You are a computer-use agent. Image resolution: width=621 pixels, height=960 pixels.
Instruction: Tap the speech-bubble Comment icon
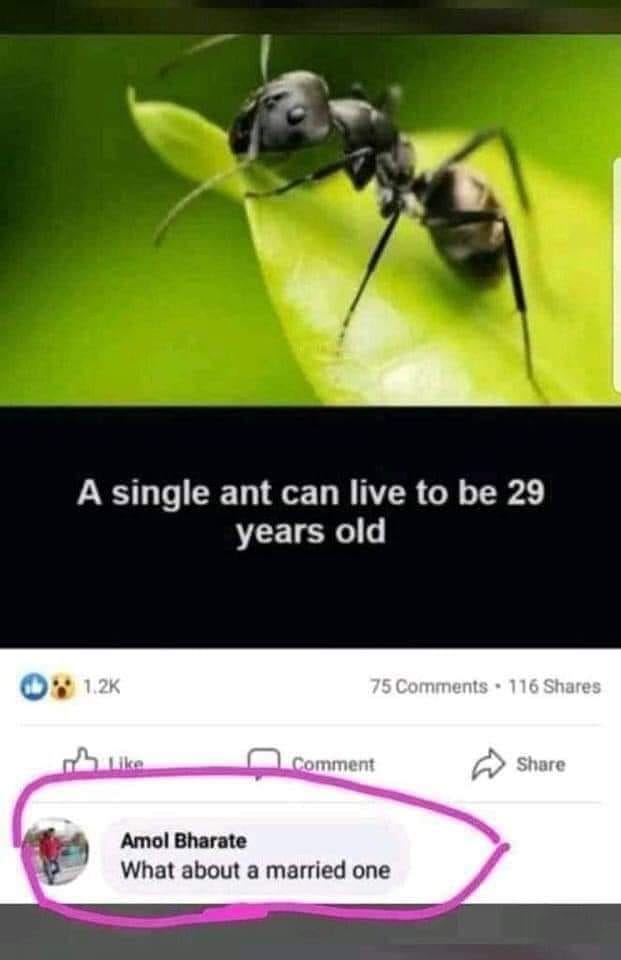(264, 762)
